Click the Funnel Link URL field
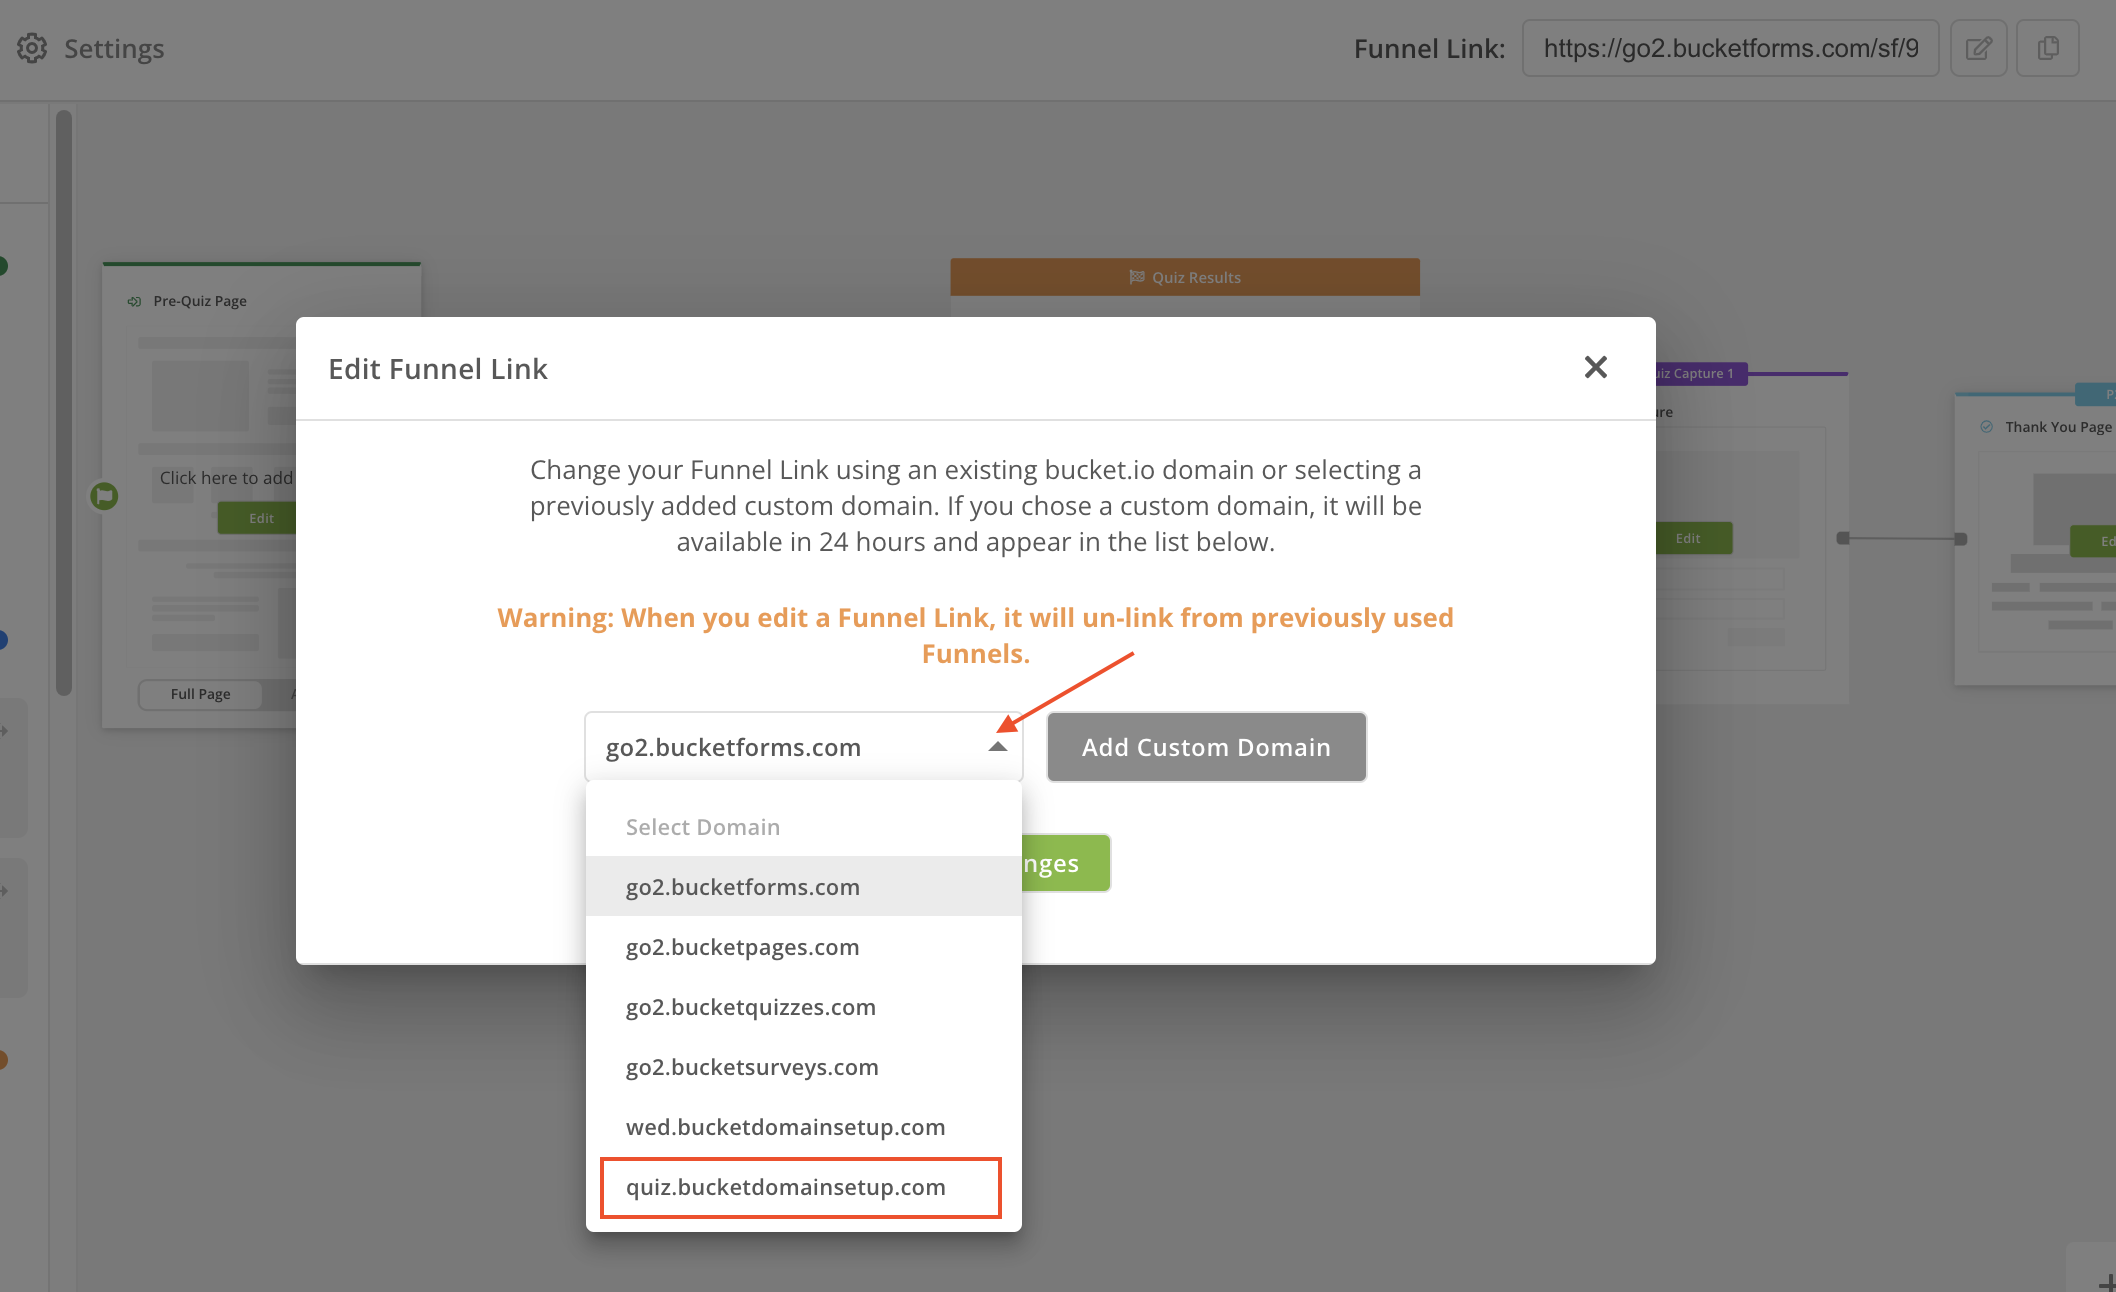2116x1292 pixels. pyautogui.click(x=1730, y=48)
